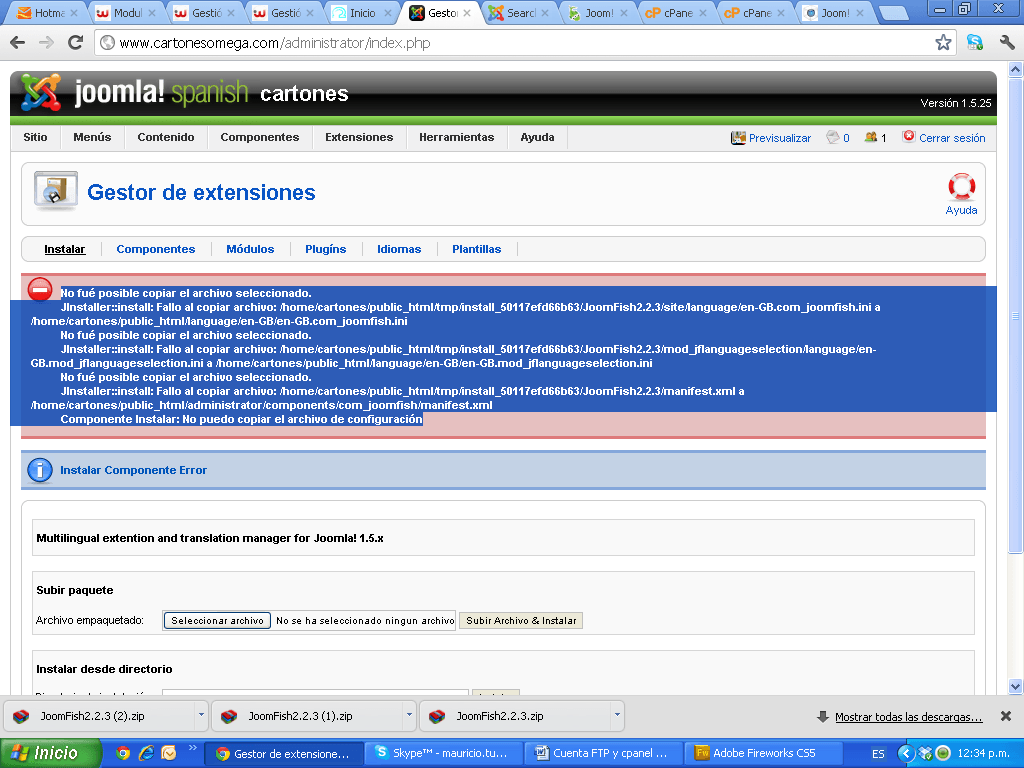The image size is (1024, 768).
Task: Click Mostrar todas las descargas link
Action: pos(908,717)
